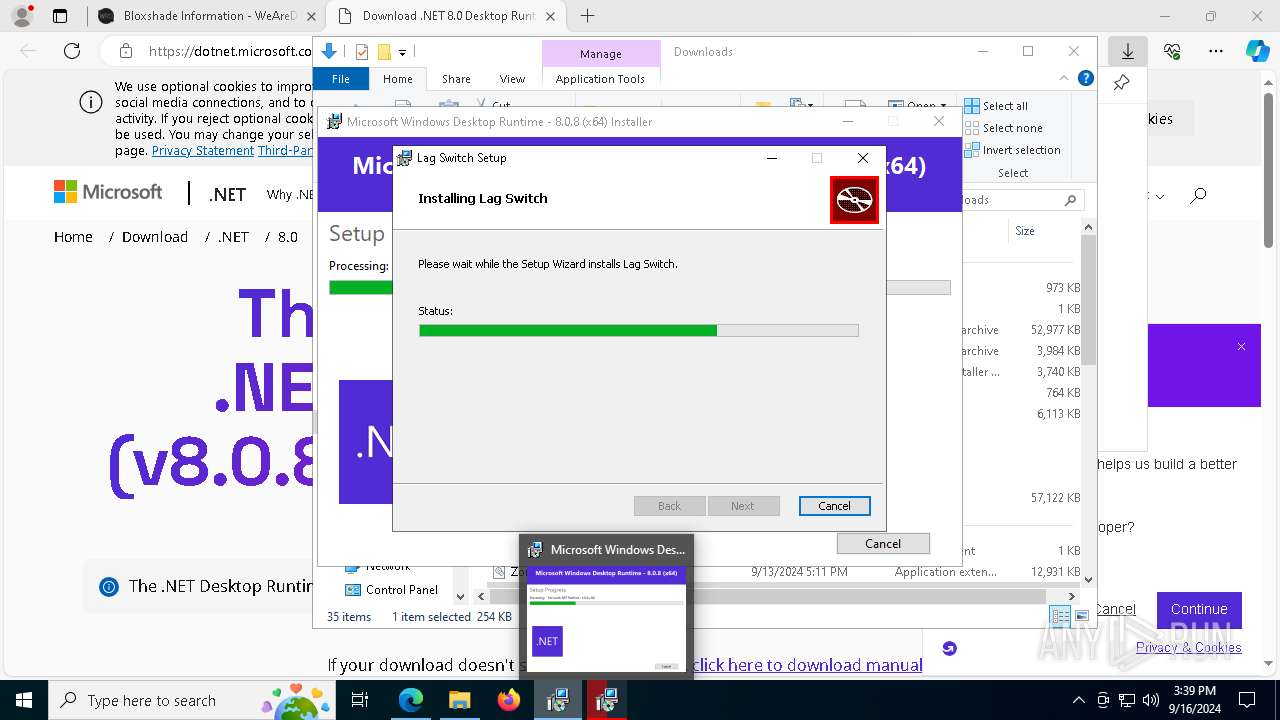The height and width of the screenshot is (720, 1280).
Task: Open the Copilot sidebar icon
Action: [1257, 51]
